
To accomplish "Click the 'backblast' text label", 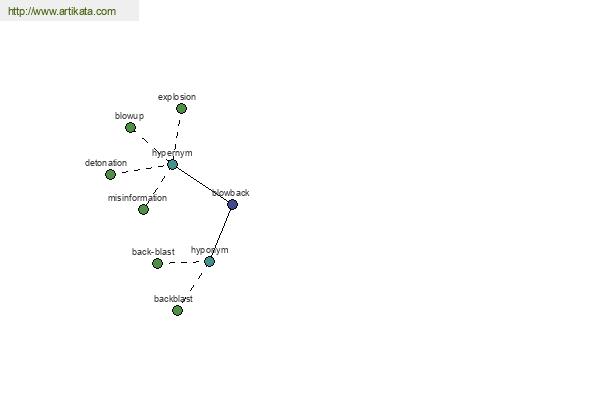I will pyautogui.click(x=173, y=299).
